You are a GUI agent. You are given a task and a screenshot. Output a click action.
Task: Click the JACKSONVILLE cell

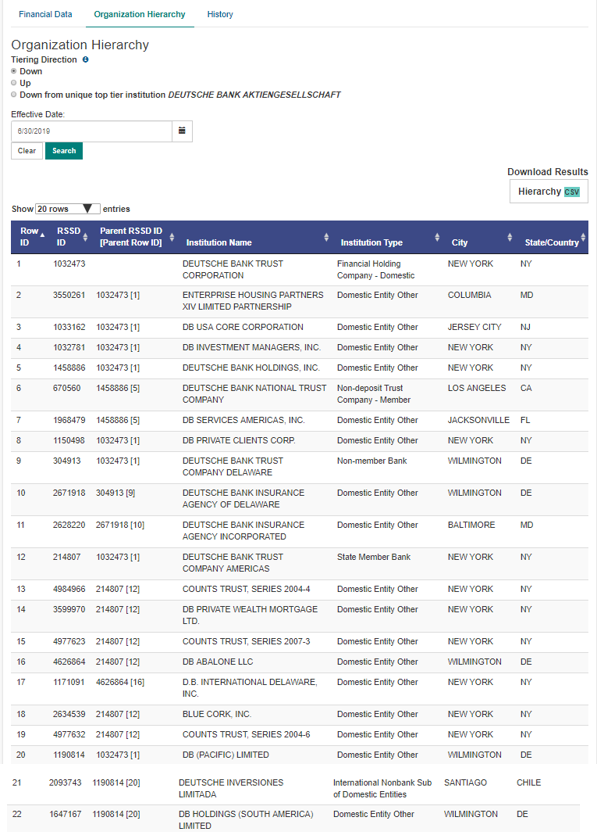click(479, 420)
